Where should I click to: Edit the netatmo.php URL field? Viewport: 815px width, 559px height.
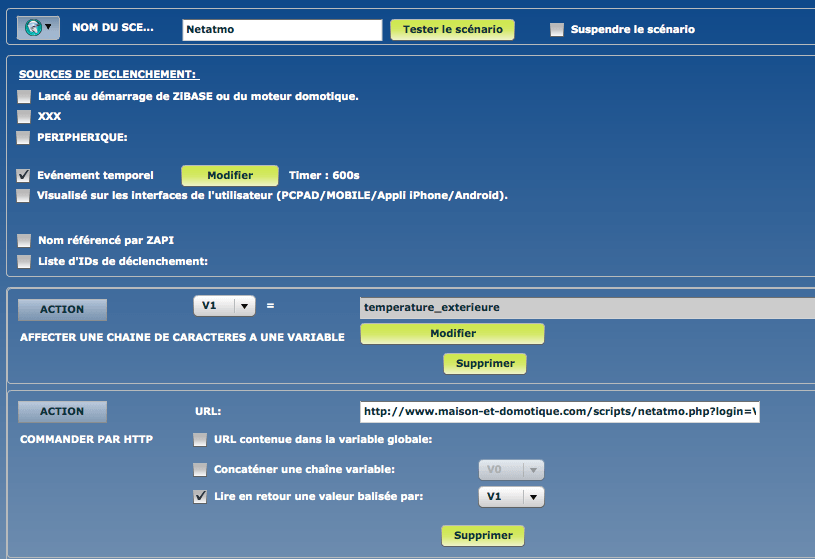[x=559, y=412]
